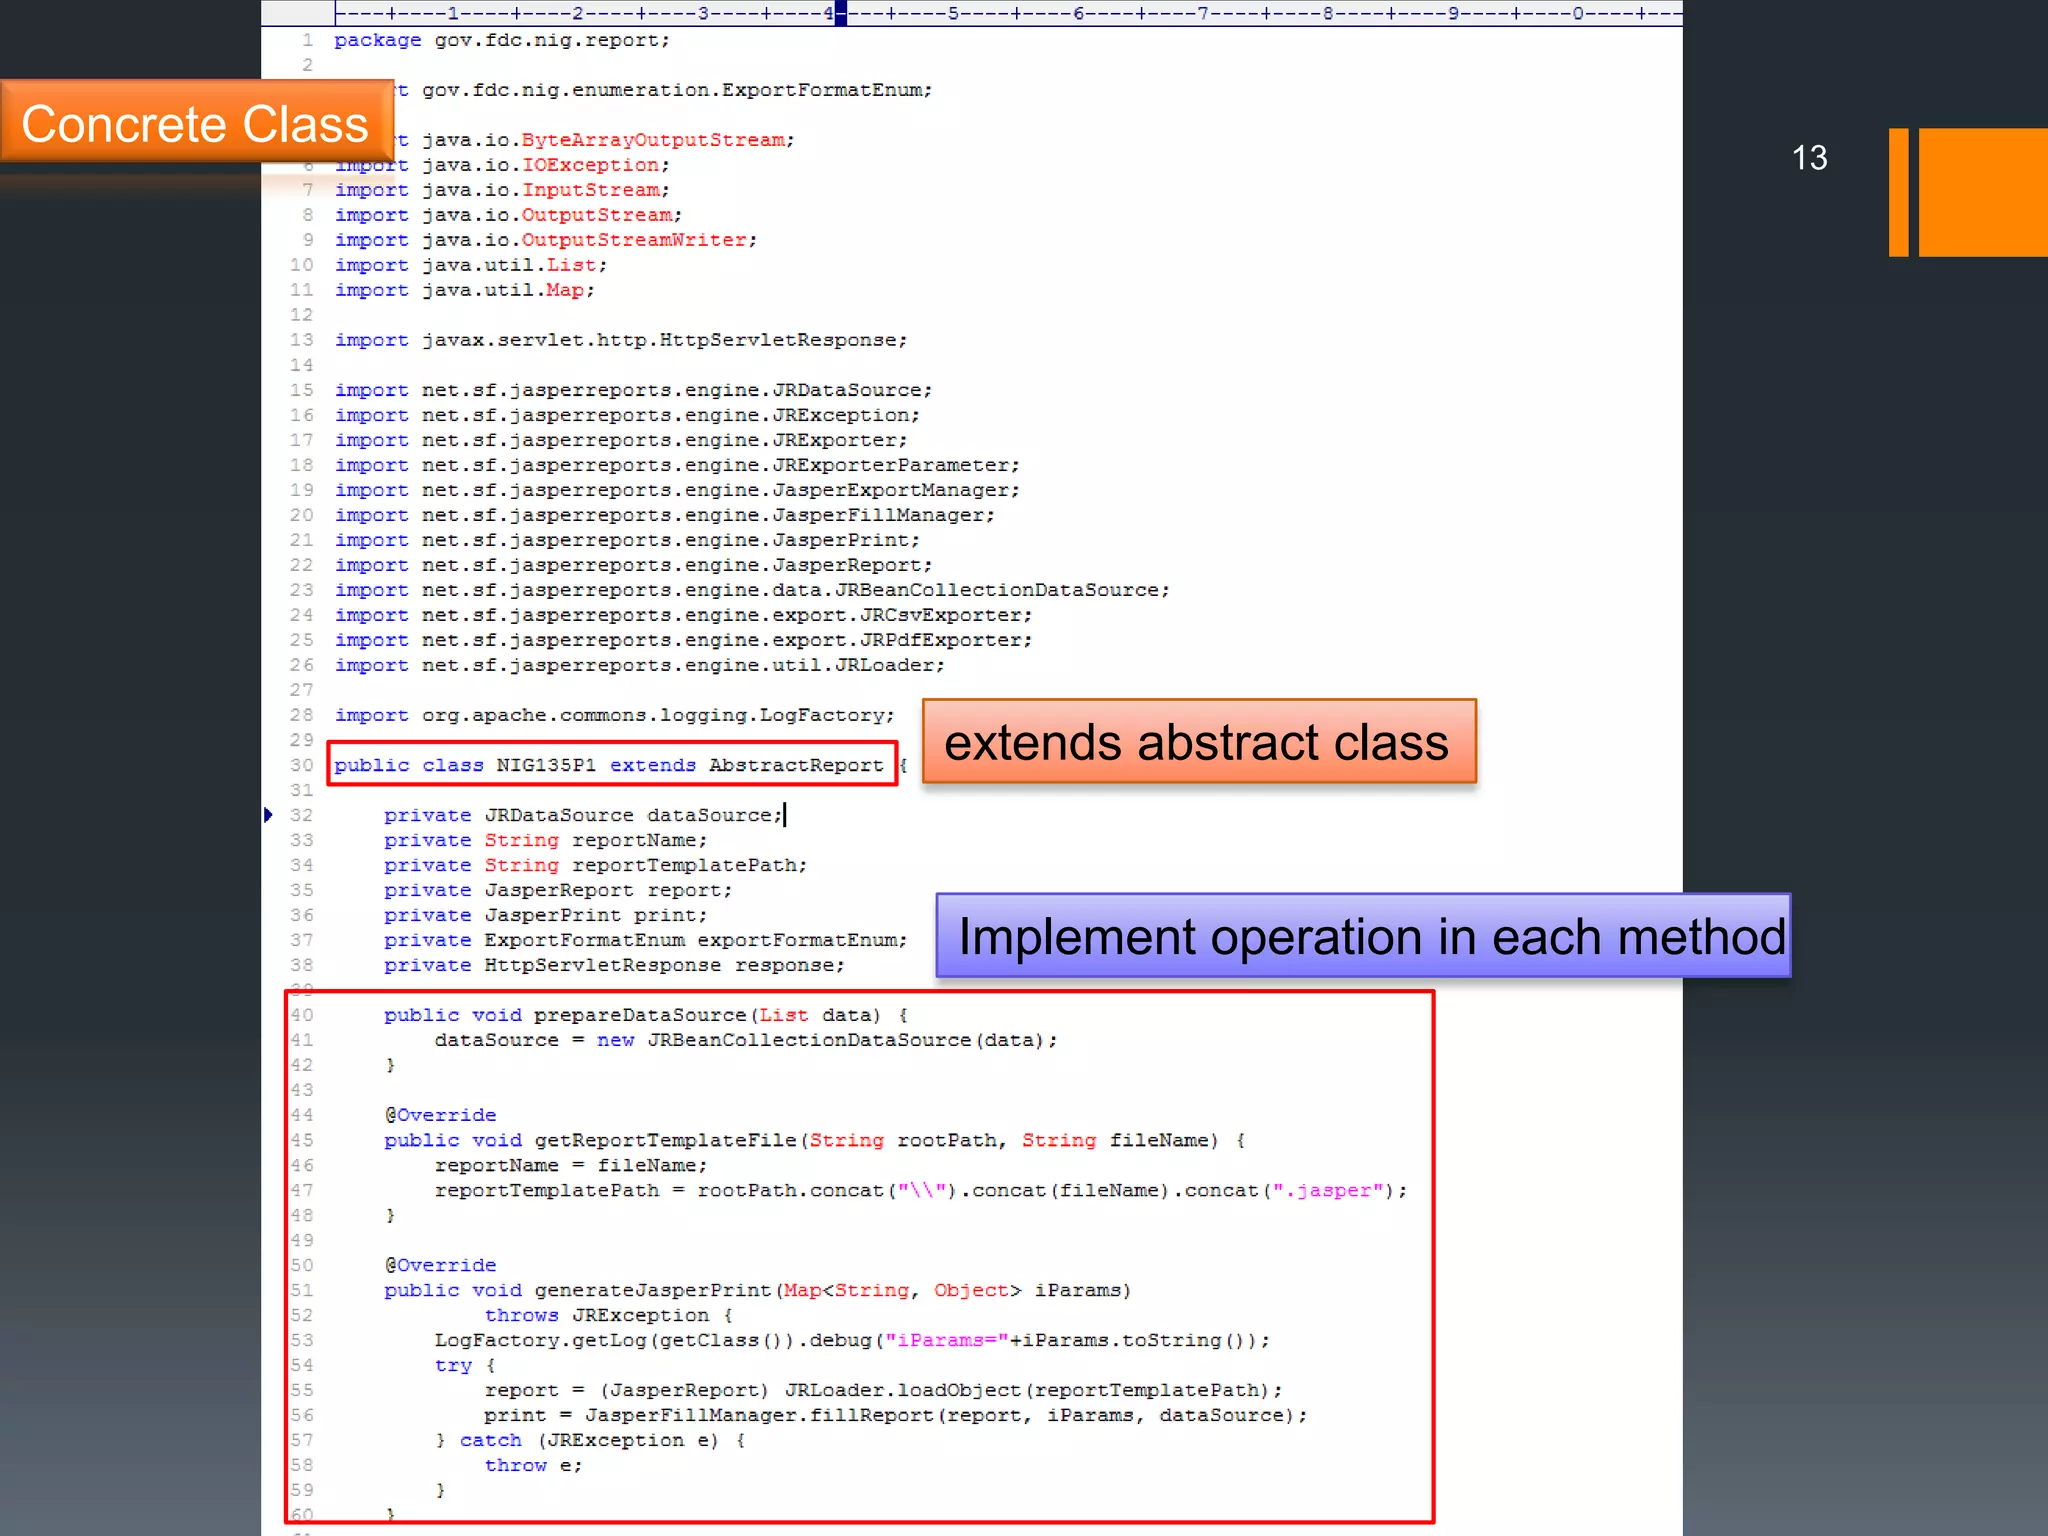The height and width of the screenshot is (1536, 2048).
Task: Click the prepareDataSource method name
Action: [x=640, y=1015]
